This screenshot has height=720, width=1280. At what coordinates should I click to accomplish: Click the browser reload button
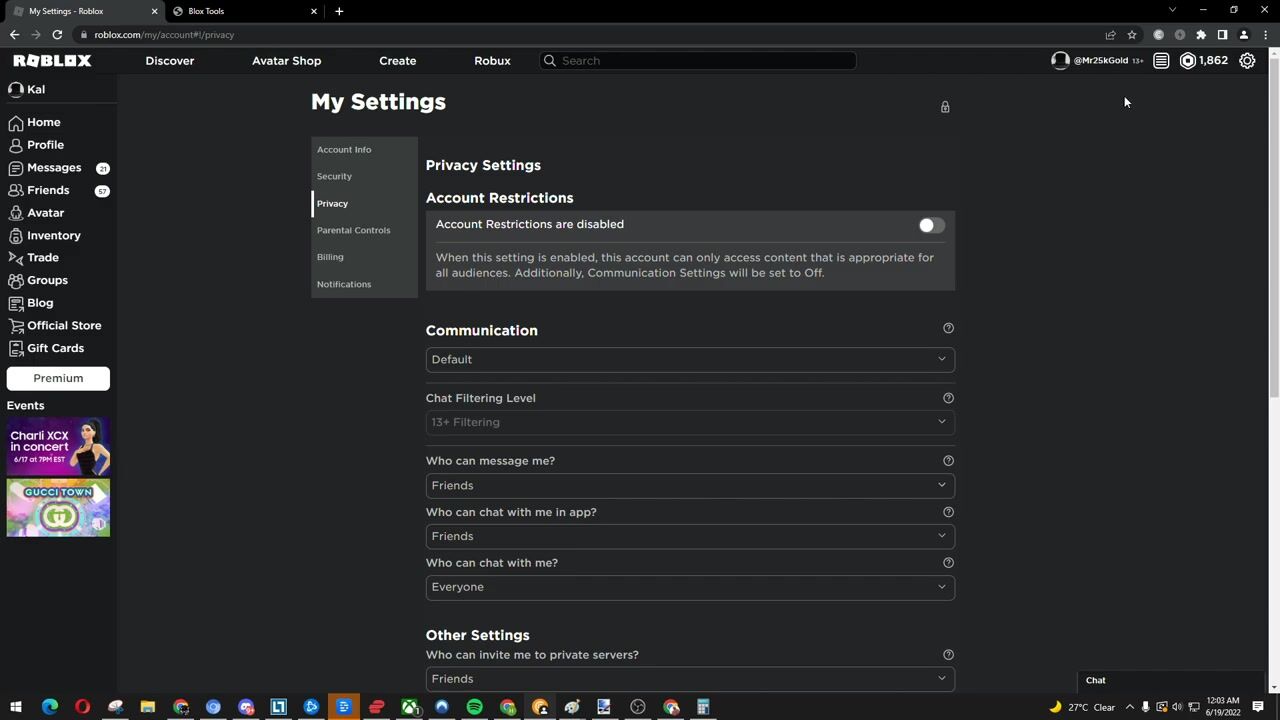(57, 35)
